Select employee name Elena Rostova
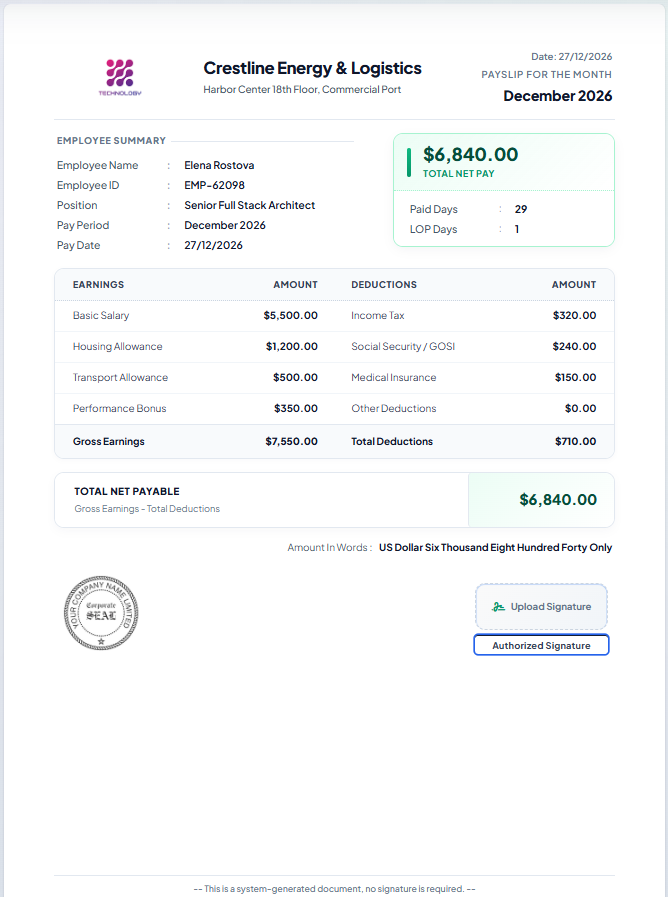Image resolution: width=668 pixels, height=897 pixels. pos(219,165)
